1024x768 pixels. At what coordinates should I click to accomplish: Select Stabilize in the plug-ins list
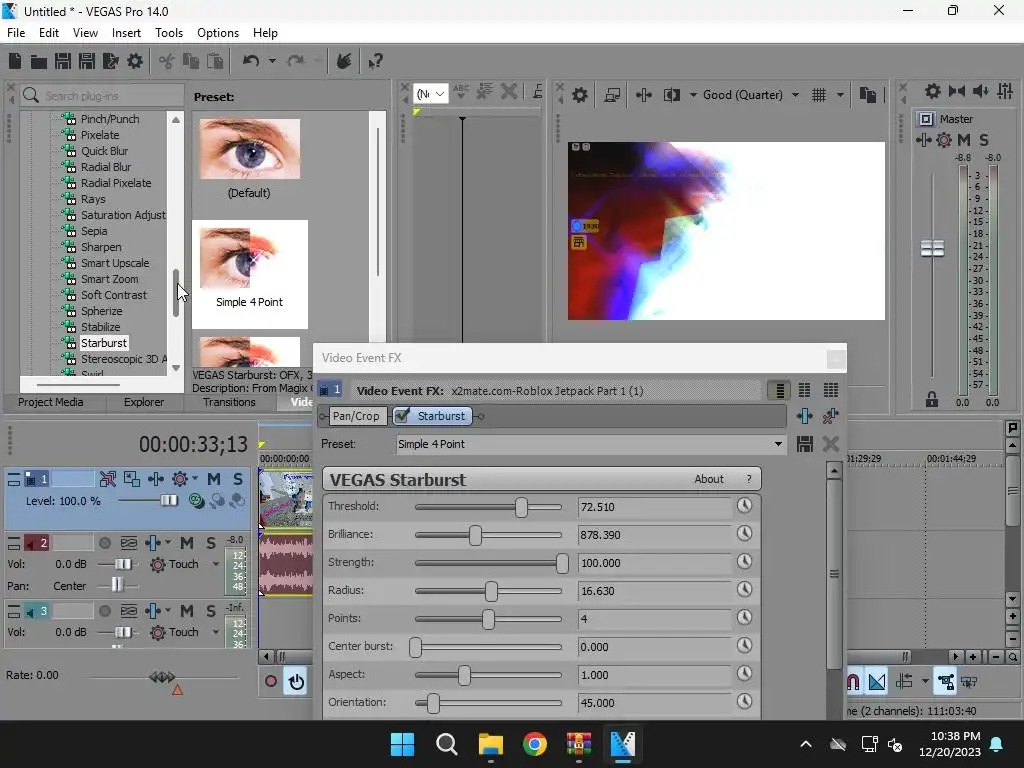coord(100,327)
